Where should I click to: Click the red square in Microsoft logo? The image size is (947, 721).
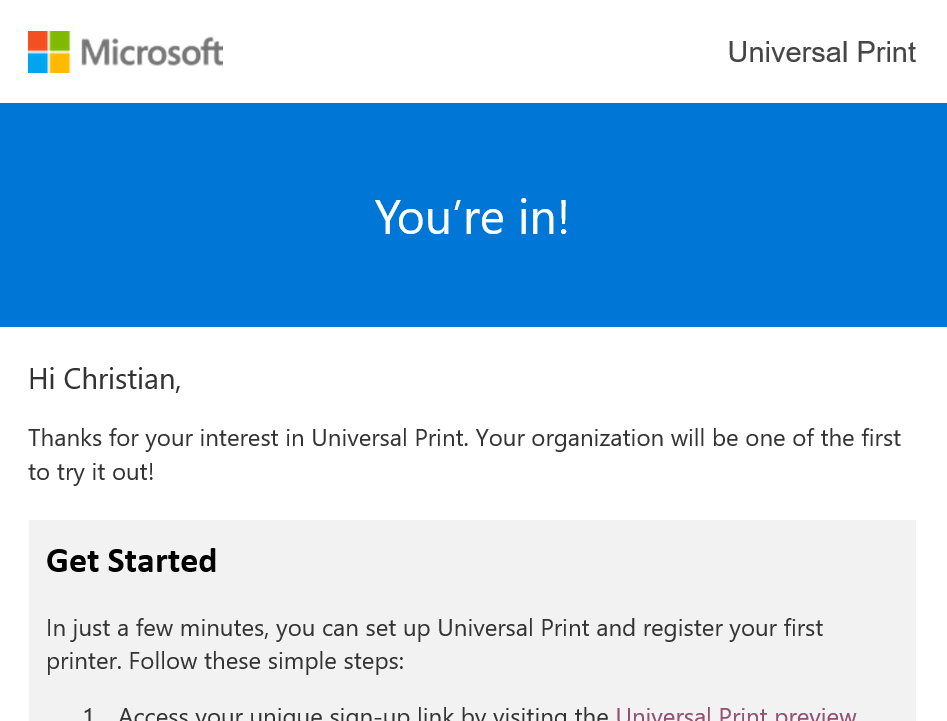tap(38, 41)
